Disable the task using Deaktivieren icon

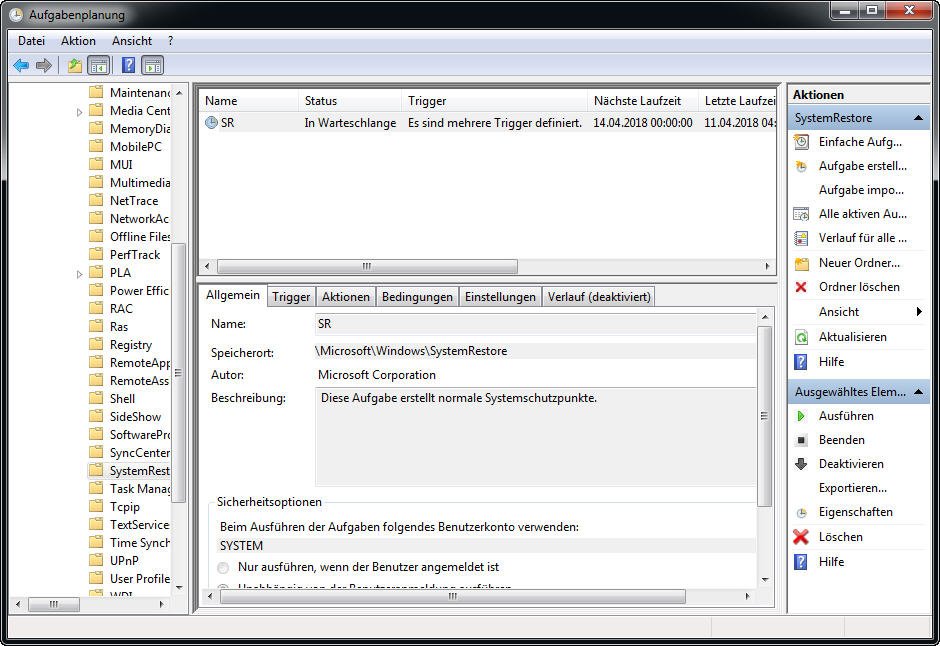801,464
